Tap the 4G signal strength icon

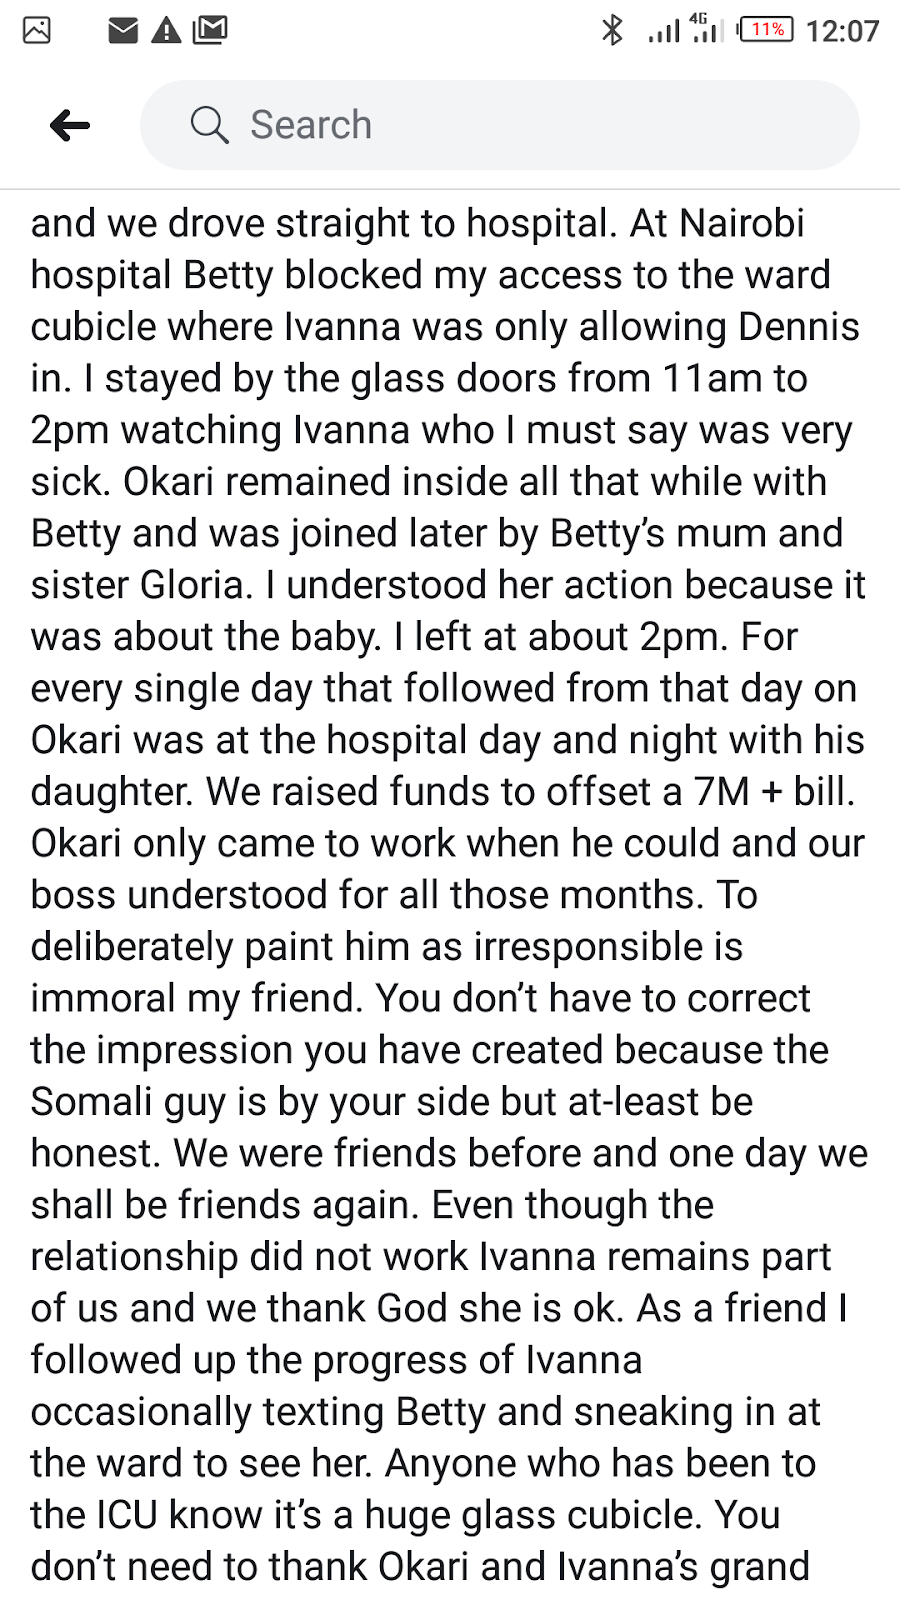(x=707, y=30)
